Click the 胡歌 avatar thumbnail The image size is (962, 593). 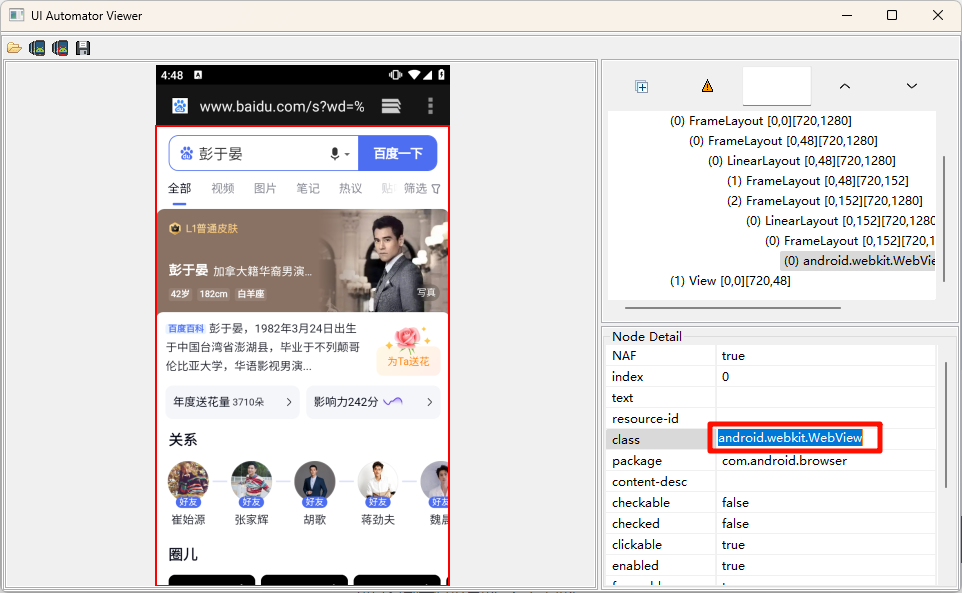pos(315,481)
